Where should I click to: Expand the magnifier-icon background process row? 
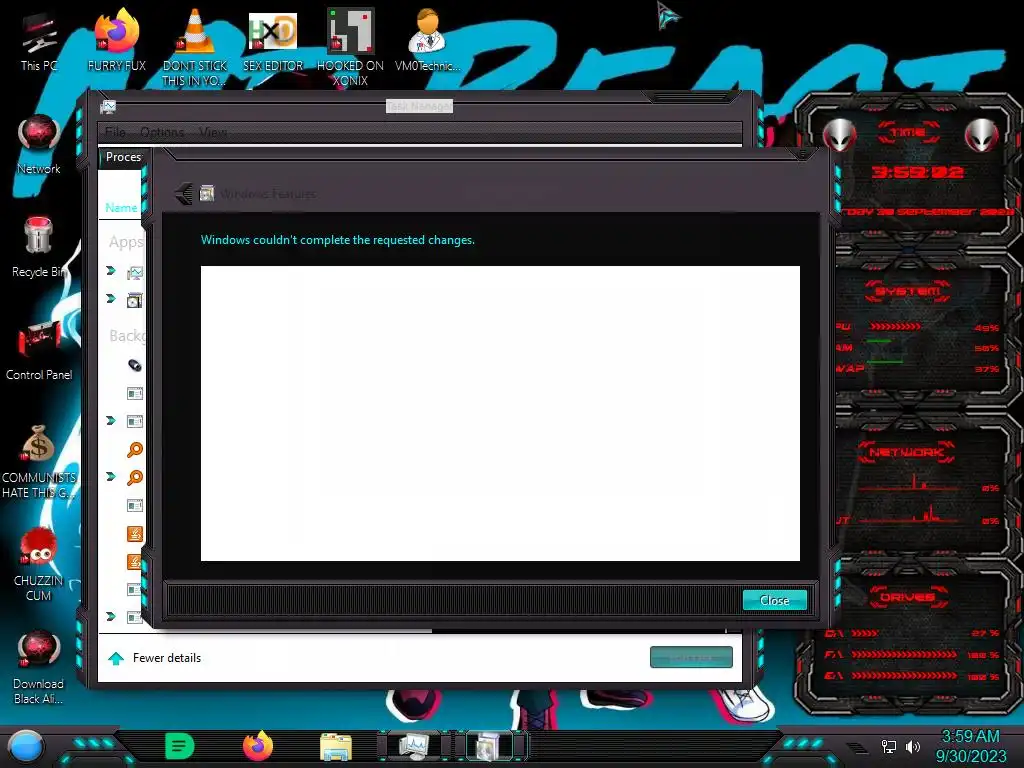[x=111, y=477]
